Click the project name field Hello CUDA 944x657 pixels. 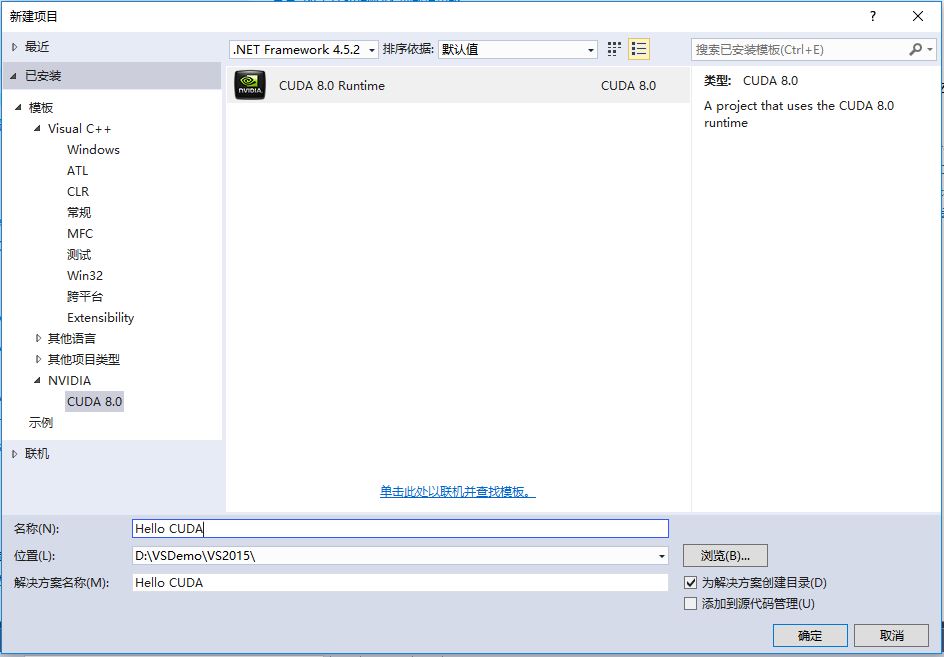tap(400, 529)
